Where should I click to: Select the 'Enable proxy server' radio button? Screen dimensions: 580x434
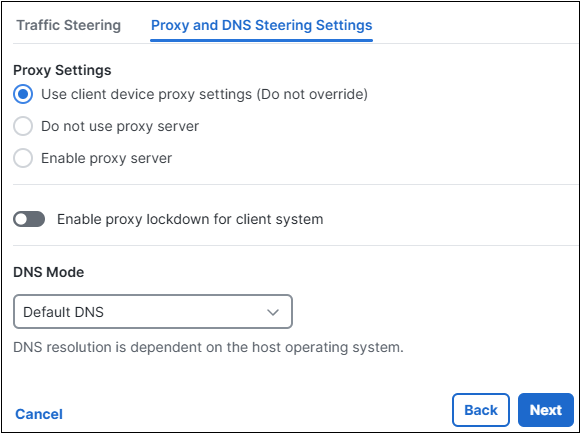(23, 158)
